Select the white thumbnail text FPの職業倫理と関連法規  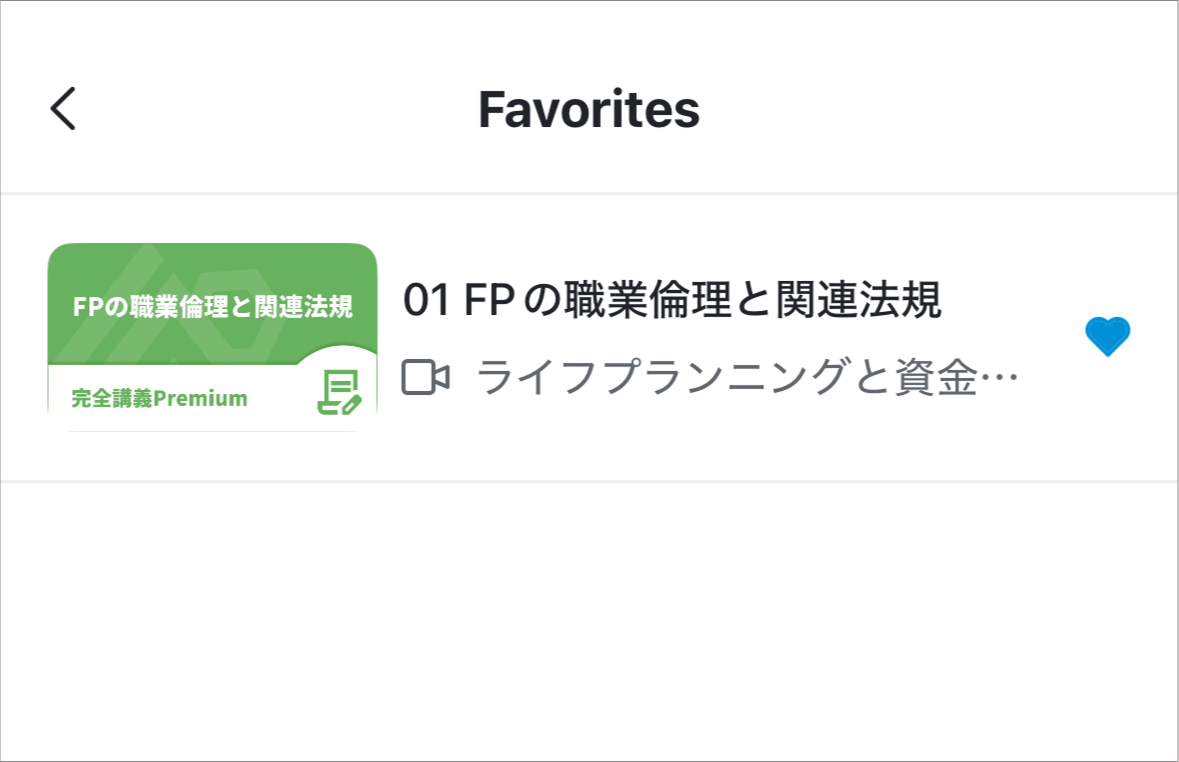click(213, 306)
